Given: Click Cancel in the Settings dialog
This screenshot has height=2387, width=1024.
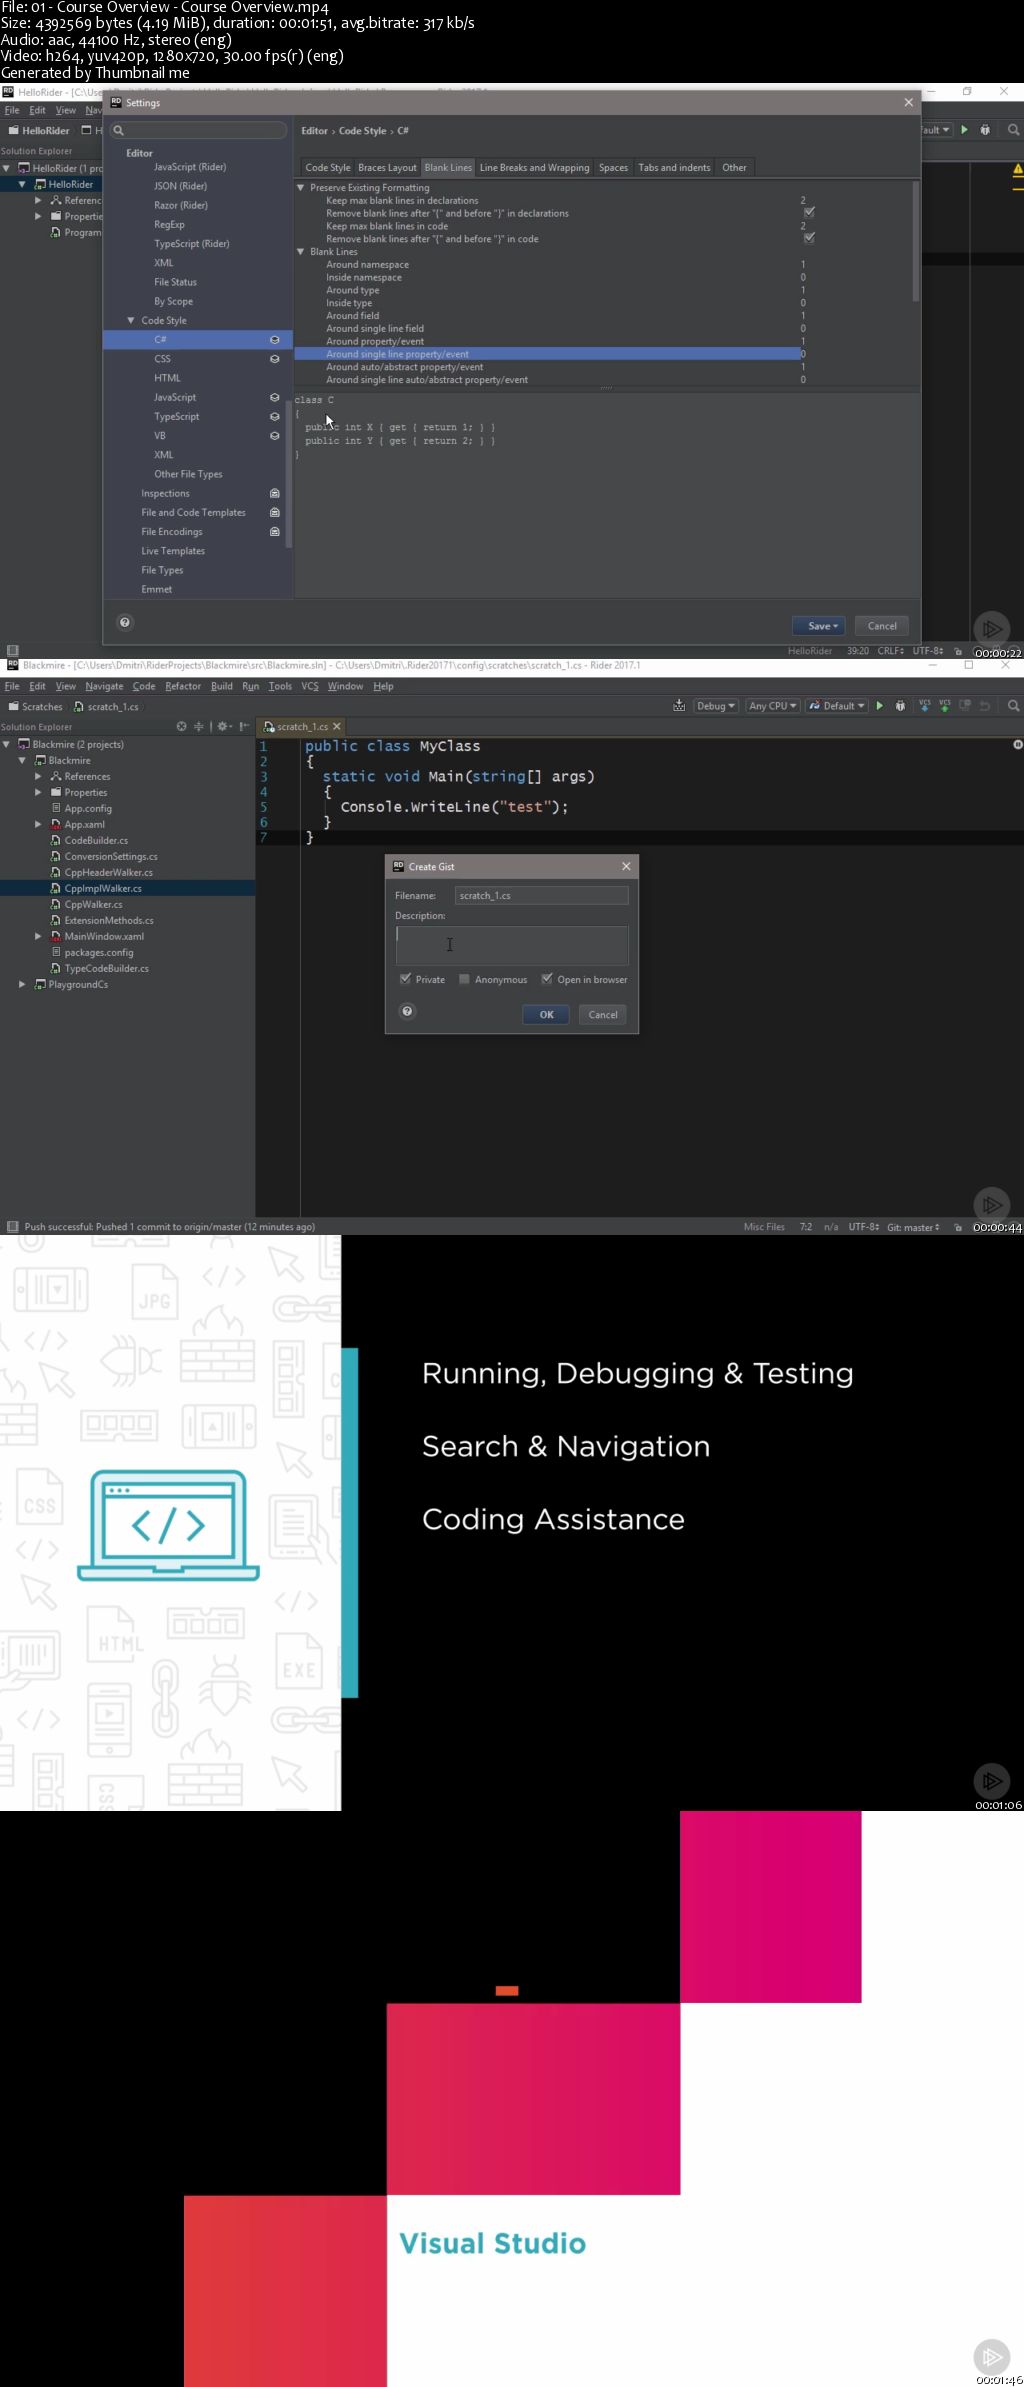Looking at the screenshot, I should point(882,626).
